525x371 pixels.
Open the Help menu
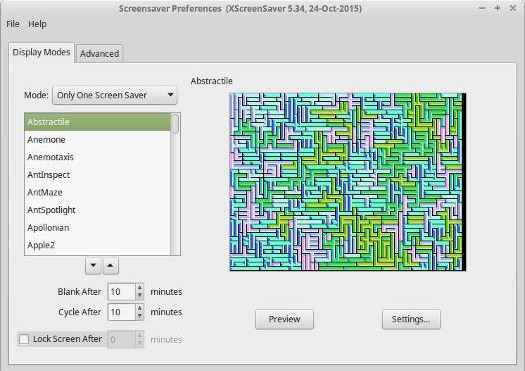(x=37, y=24)
